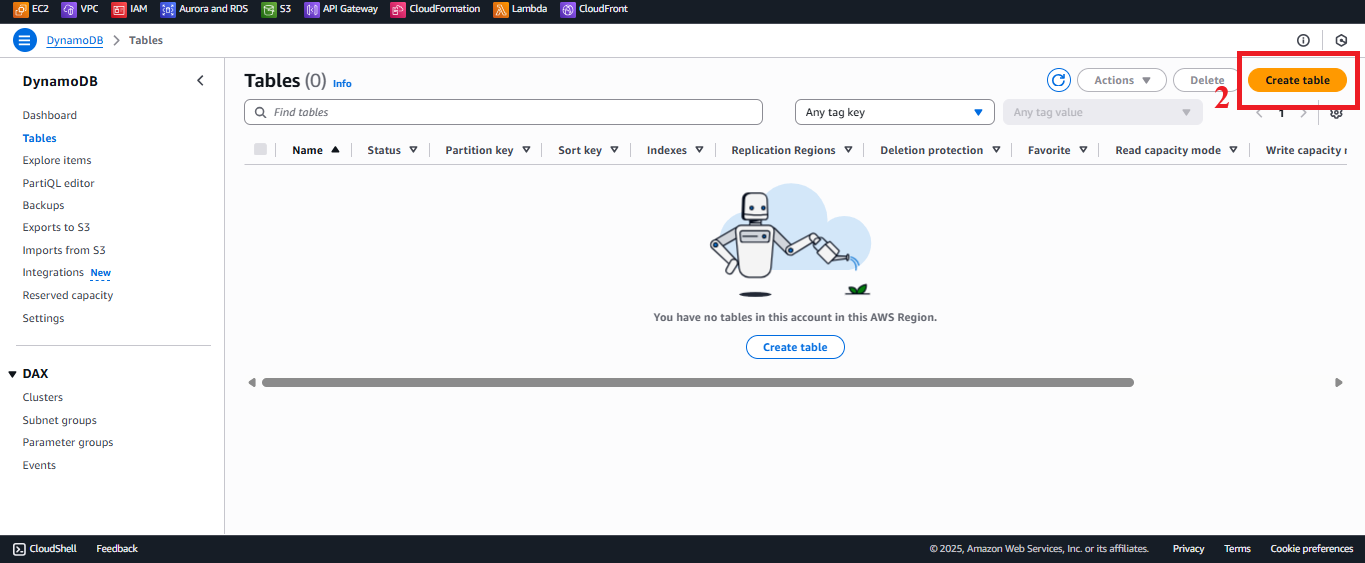Open the Actions dropdown

click(x=1122, y=80)
